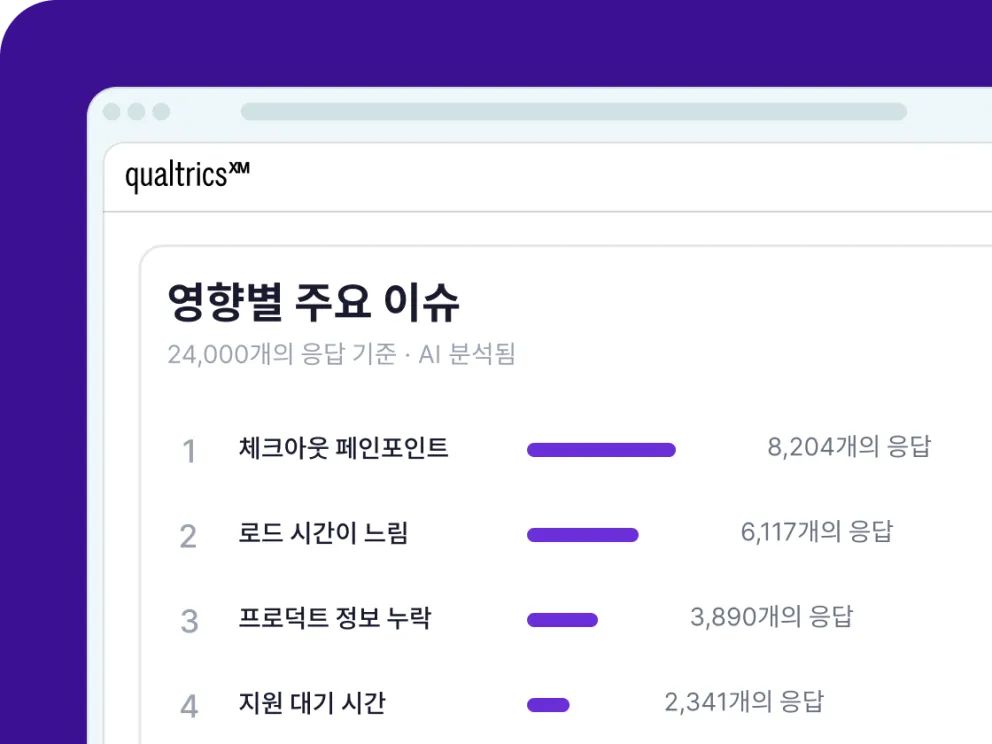992x744 pixels.
Task: Click the purple bar for 프로덕트 정보 누락
Action: [x=562, y=619]
